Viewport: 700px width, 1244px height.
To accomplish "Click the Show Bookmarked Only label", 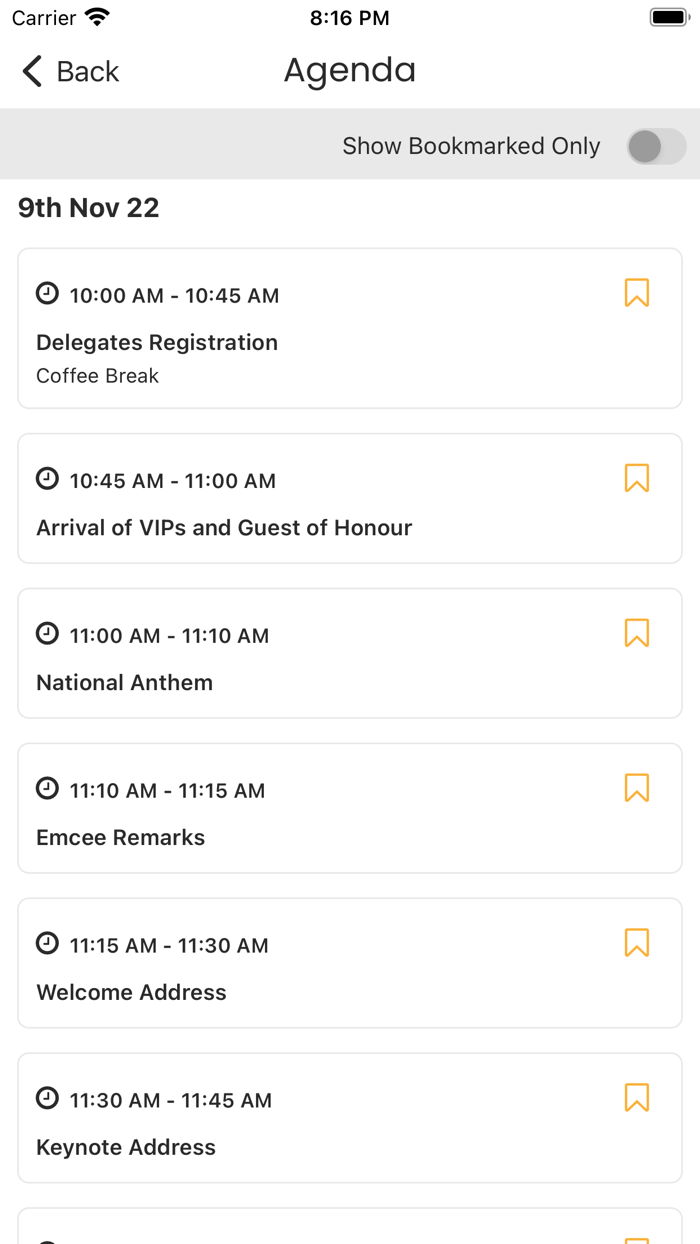I will click(471, 146).
